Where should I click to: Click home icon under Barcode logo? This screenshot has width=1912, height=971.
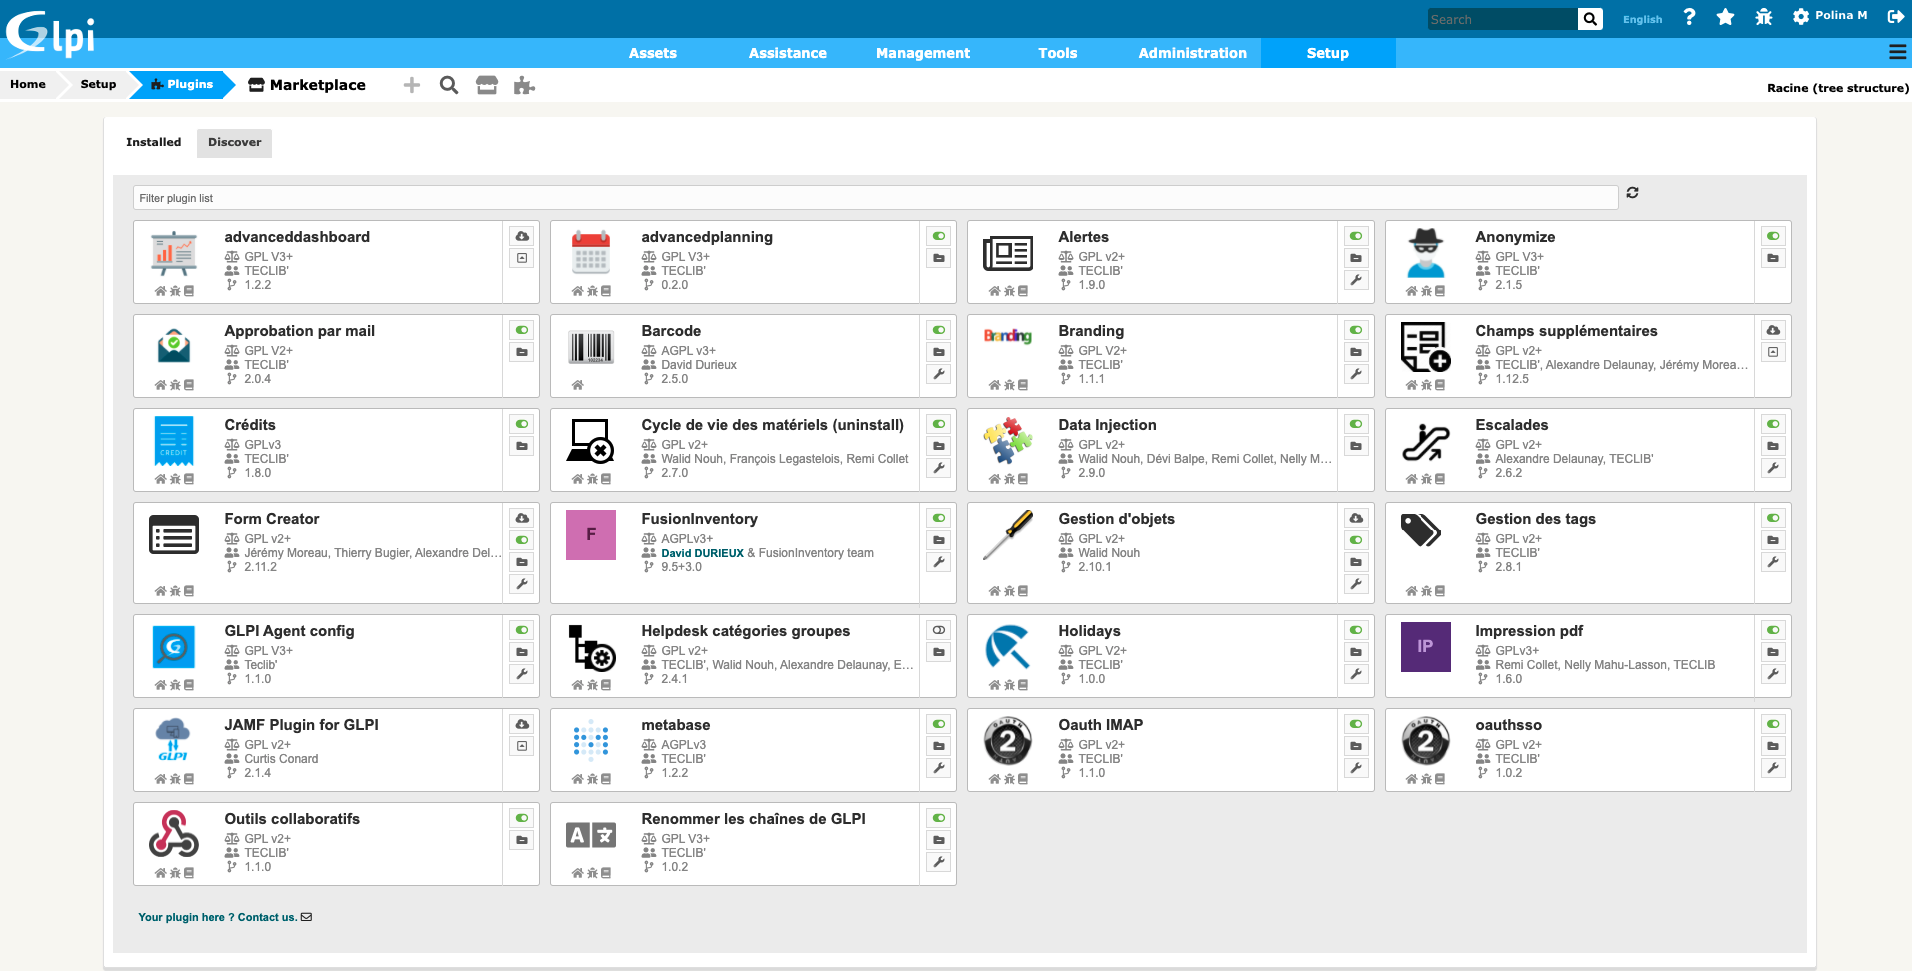[577, 385]
